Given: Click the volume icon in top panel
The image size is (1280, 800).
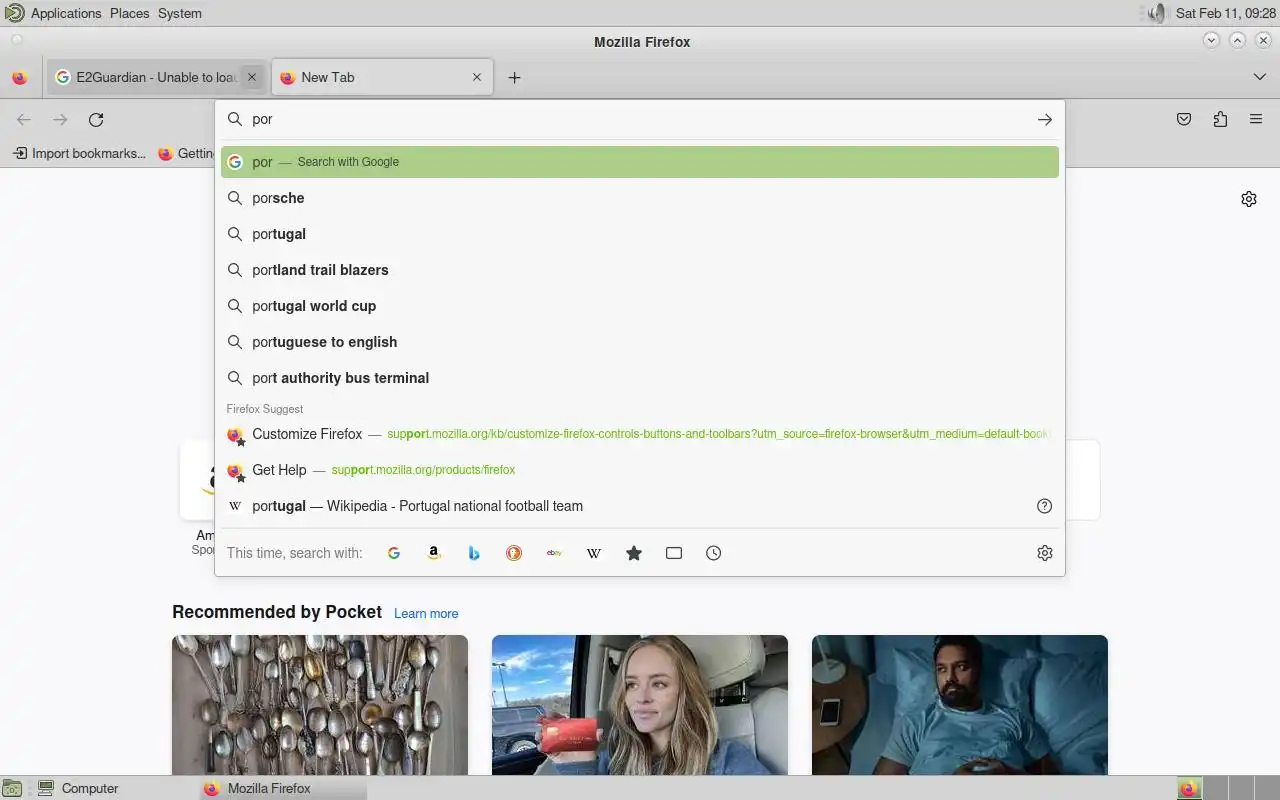Looking at the screenshot, I should [1155, 13].
